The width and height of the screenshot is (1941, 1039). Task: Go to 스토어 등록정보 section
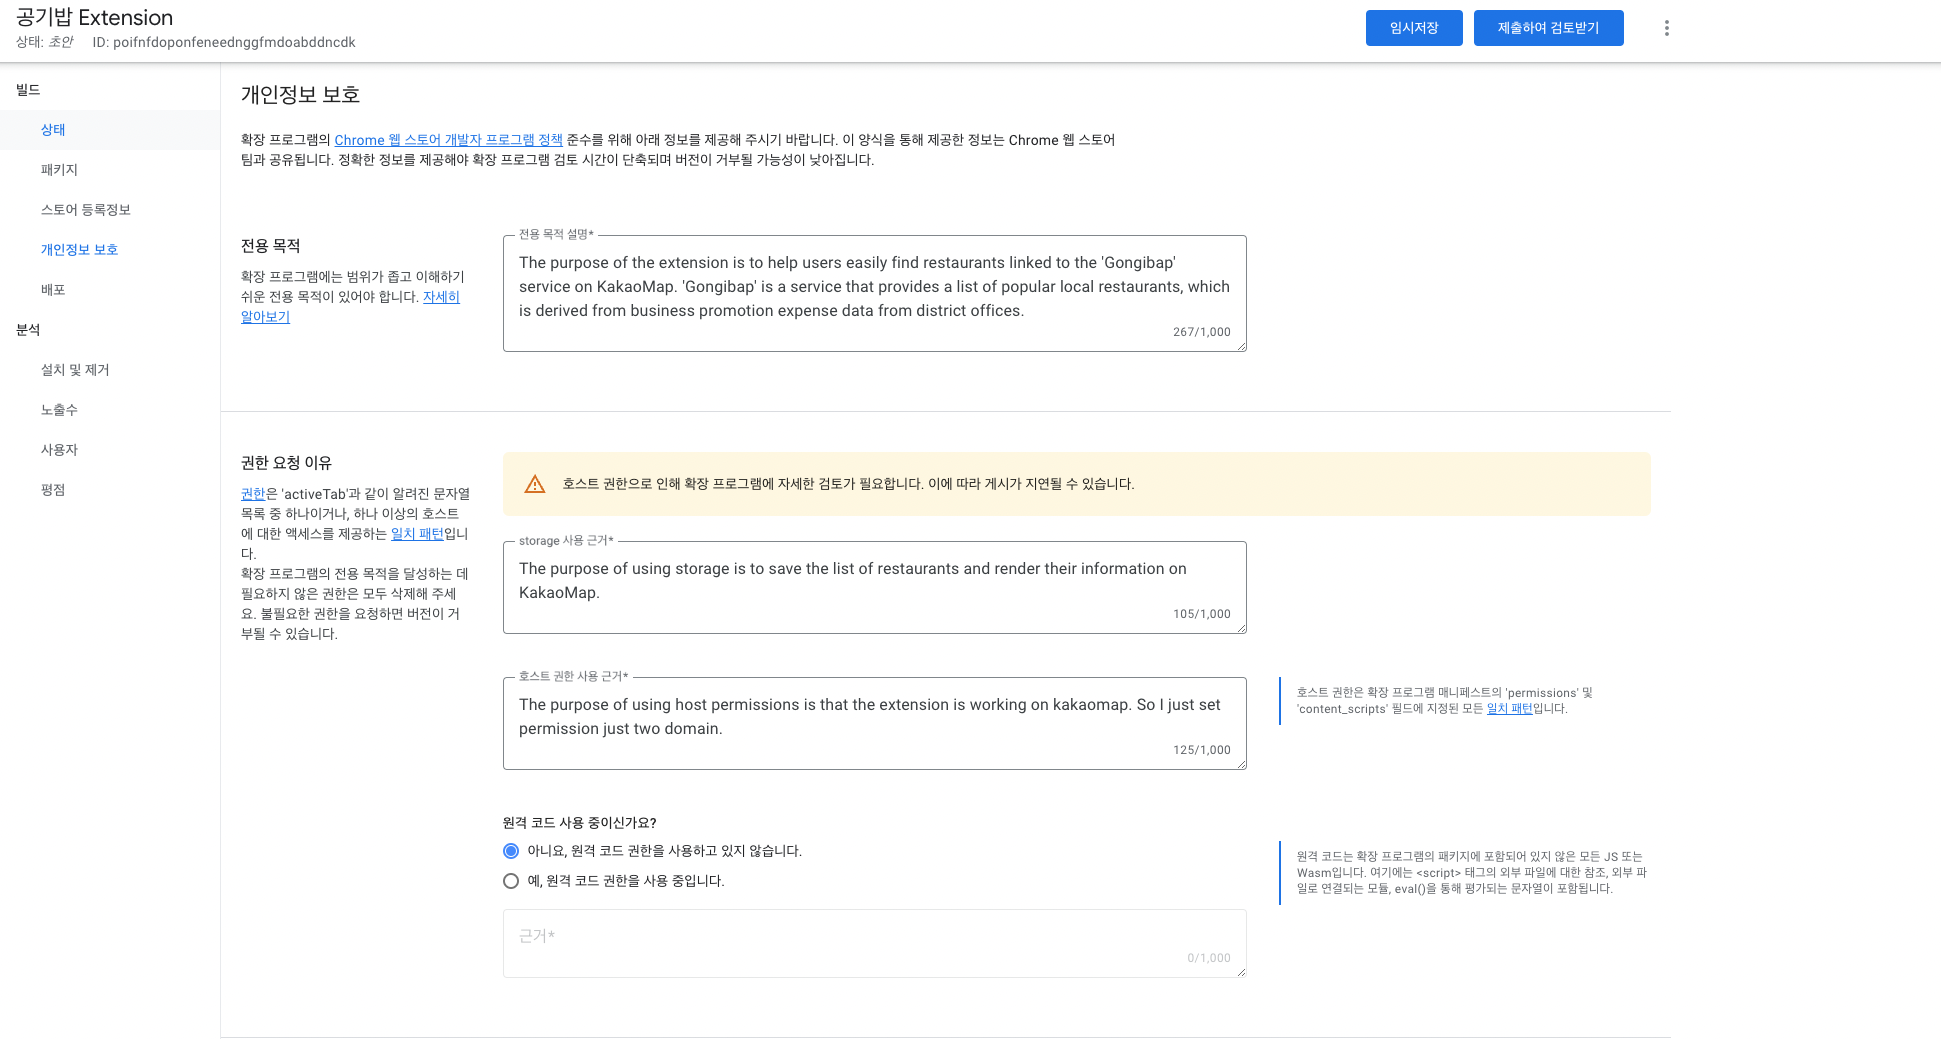click(86, 210)
